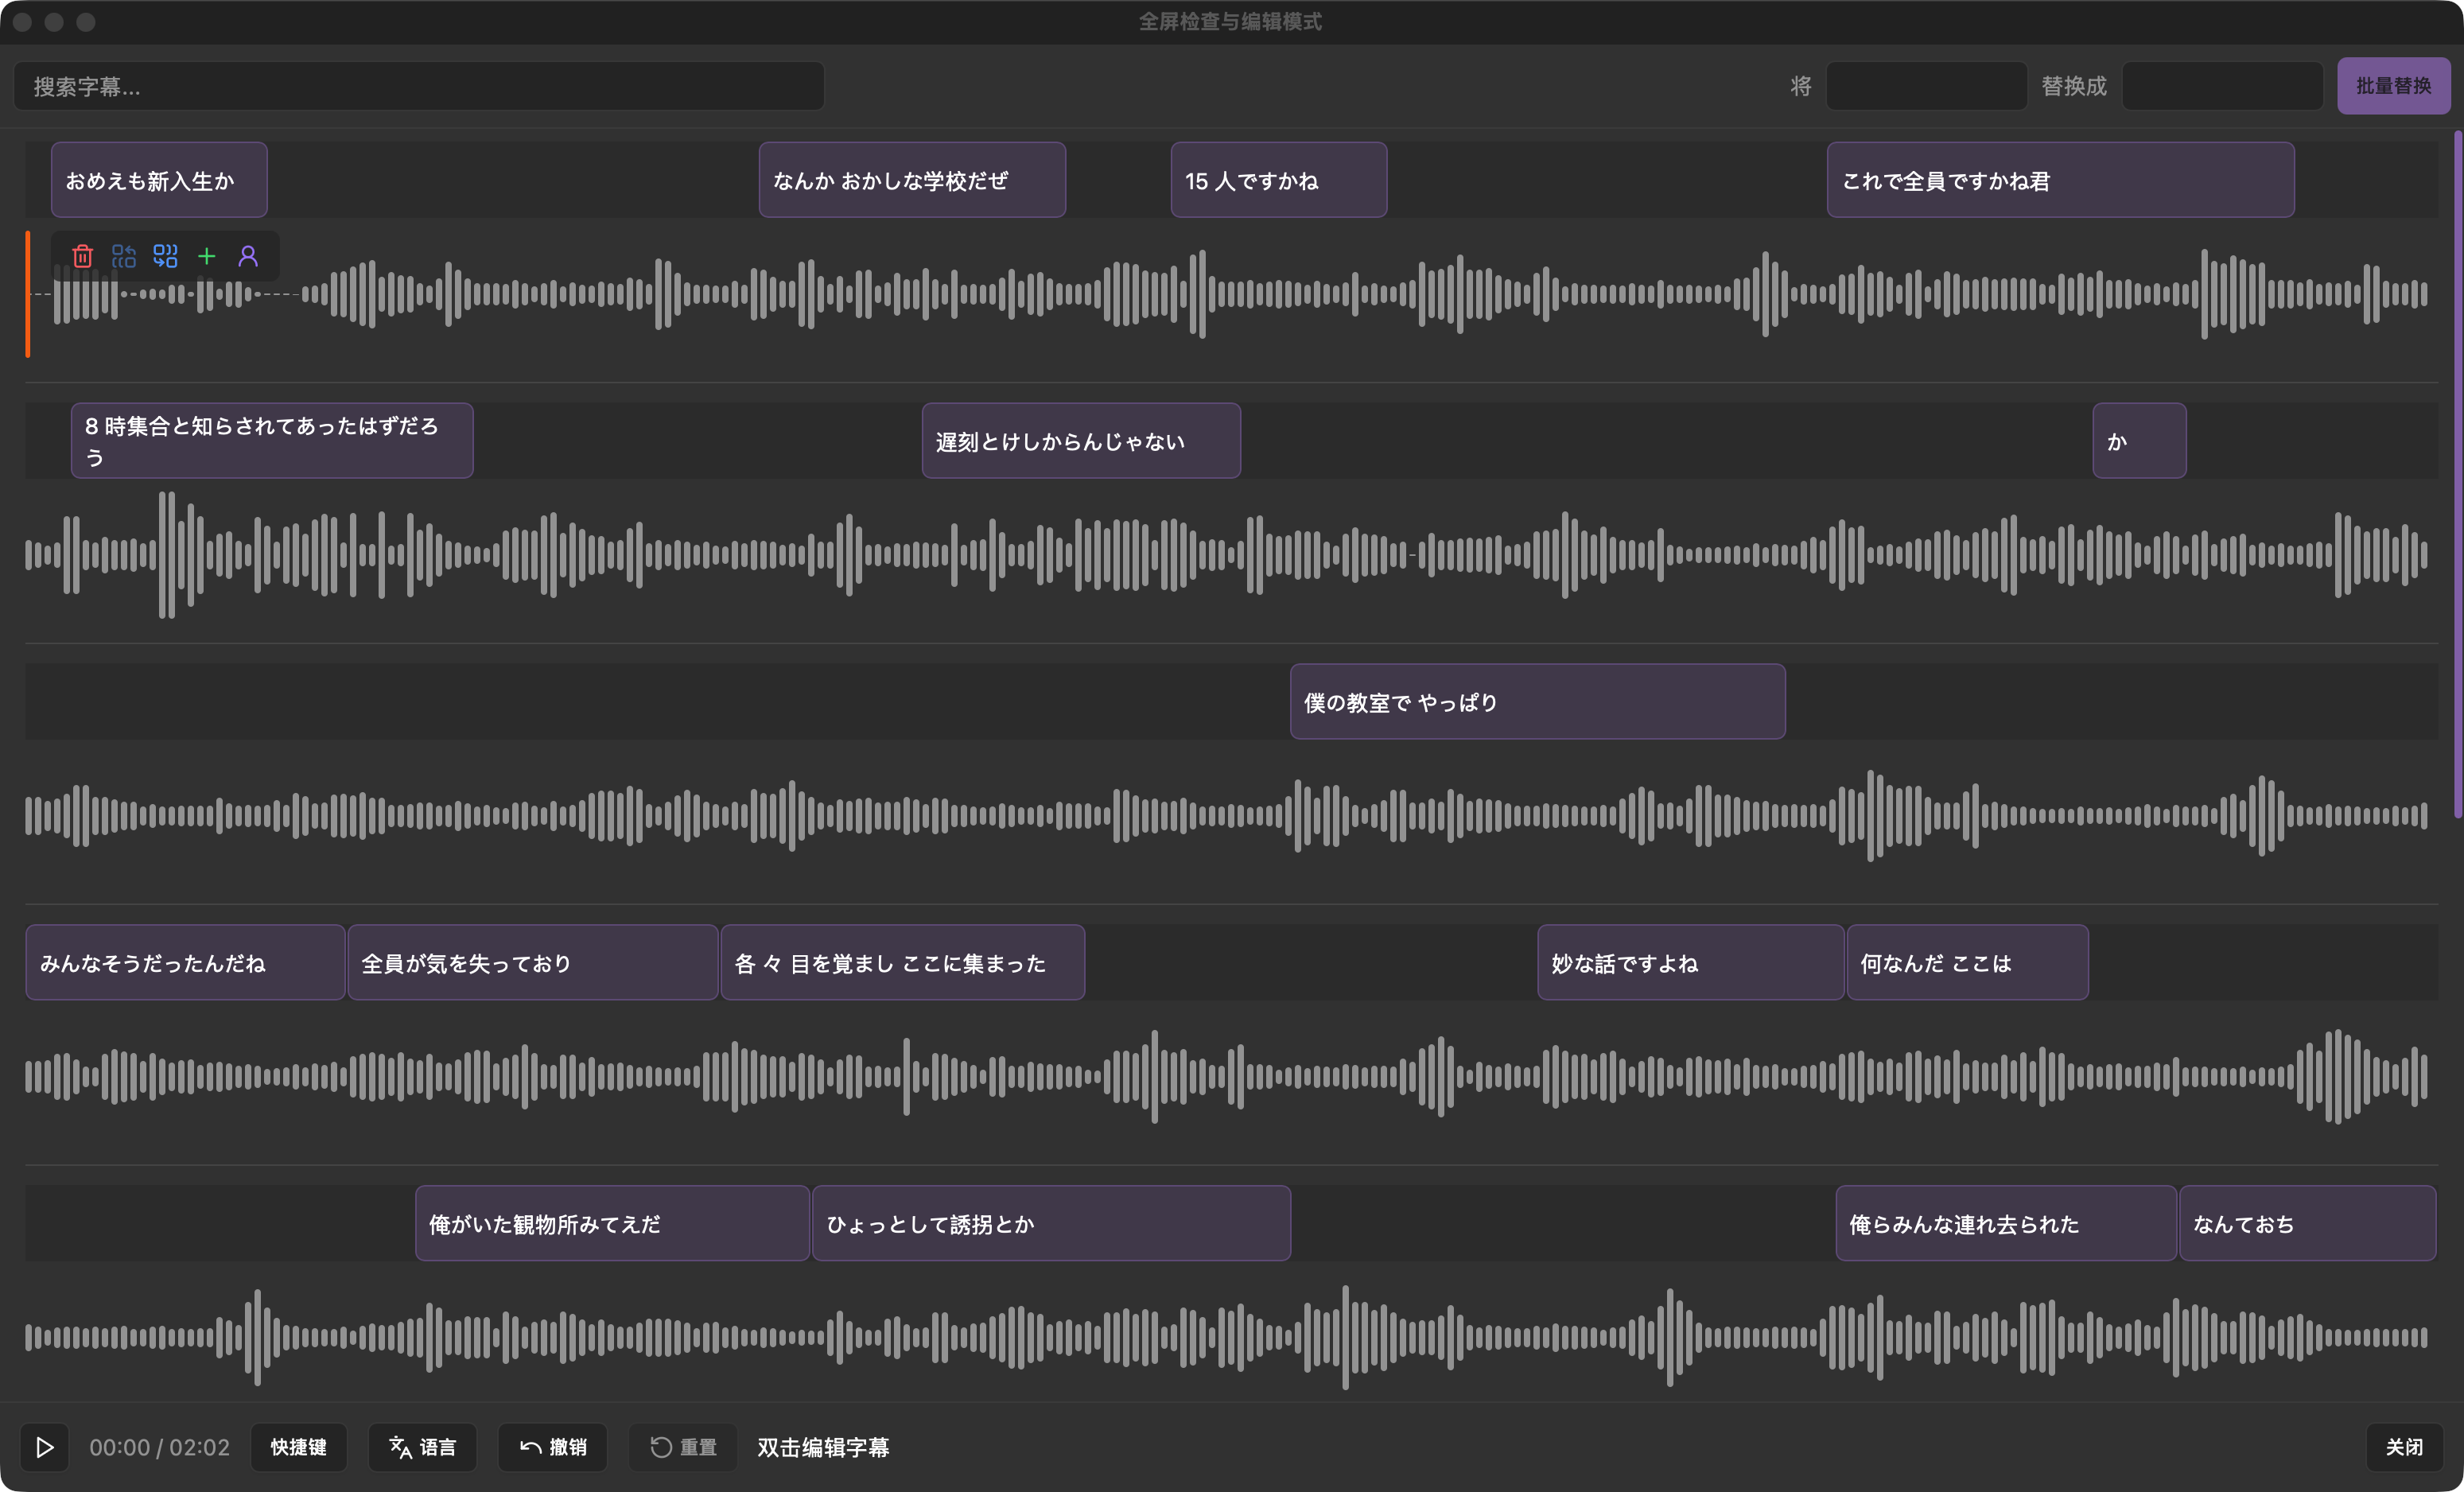Close the editor with 关闭
Viewport: 2464px width, 1492px height.
2404,1447
